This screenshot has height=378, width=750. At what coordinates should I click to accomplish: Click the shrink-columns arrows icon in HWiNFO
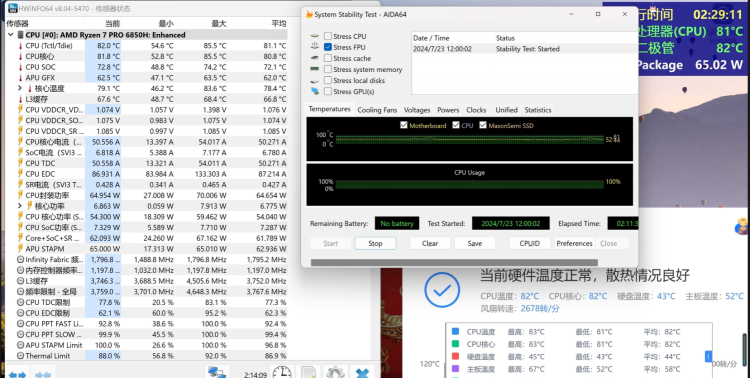pos(43,374)
